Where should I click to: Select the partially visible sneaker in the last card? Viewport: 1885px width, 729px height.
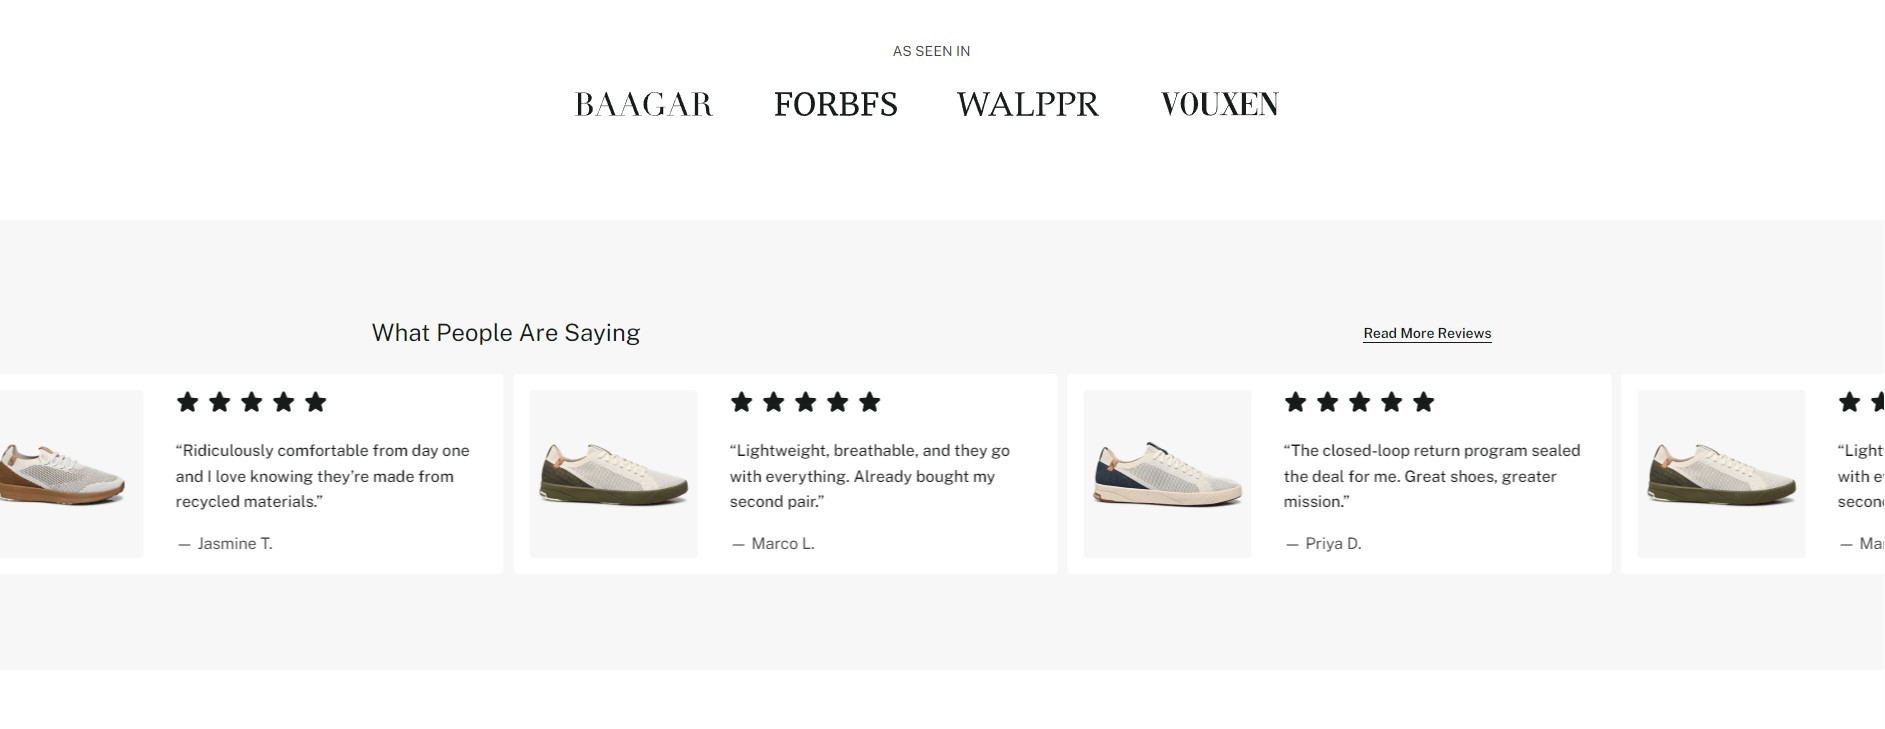1722,474
